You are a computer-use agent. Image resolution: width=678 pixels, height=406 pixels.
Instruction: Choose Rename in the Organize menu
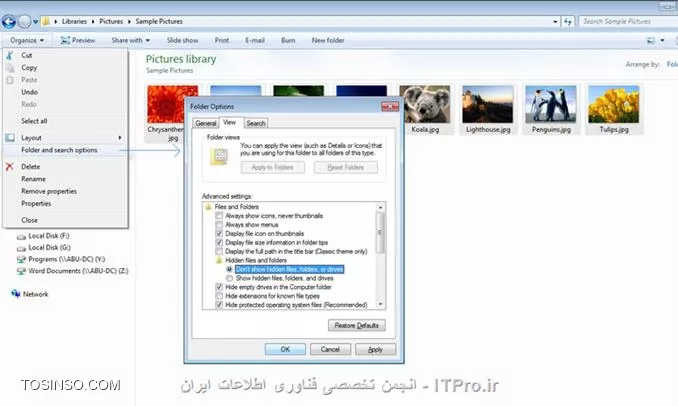click(x=66, y=179)
